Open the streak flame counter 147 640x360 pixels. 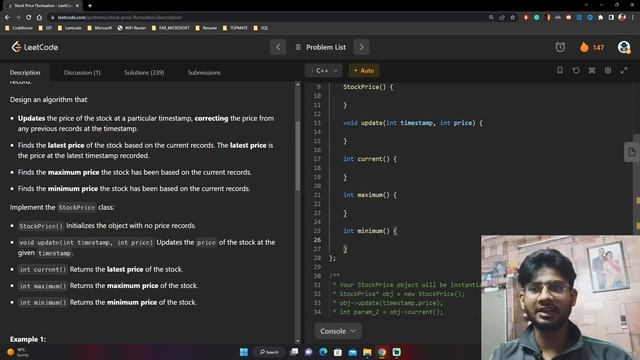(x=591, y=47)
